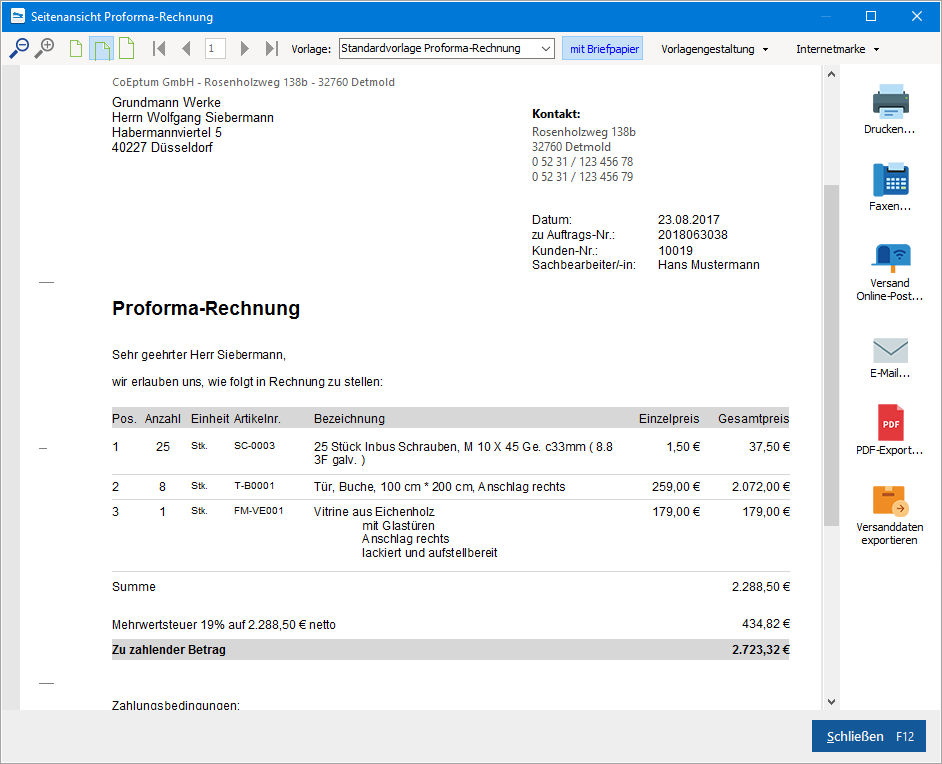The image size is (942, 764).
Task: Click the scrollbar down arrow
Action: [x=831, y=702]
